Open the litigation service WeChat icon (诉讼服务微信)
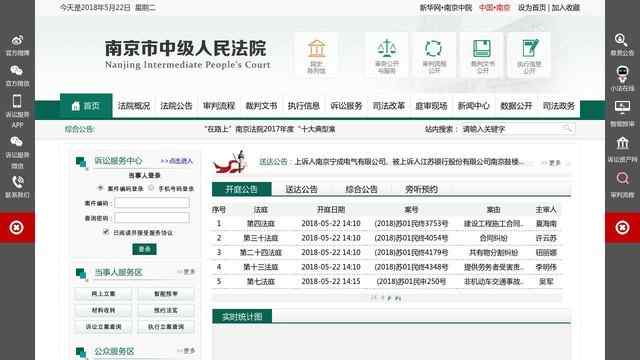Image resolution: width=640 pixels, height=360 pixels. [17, 142]
